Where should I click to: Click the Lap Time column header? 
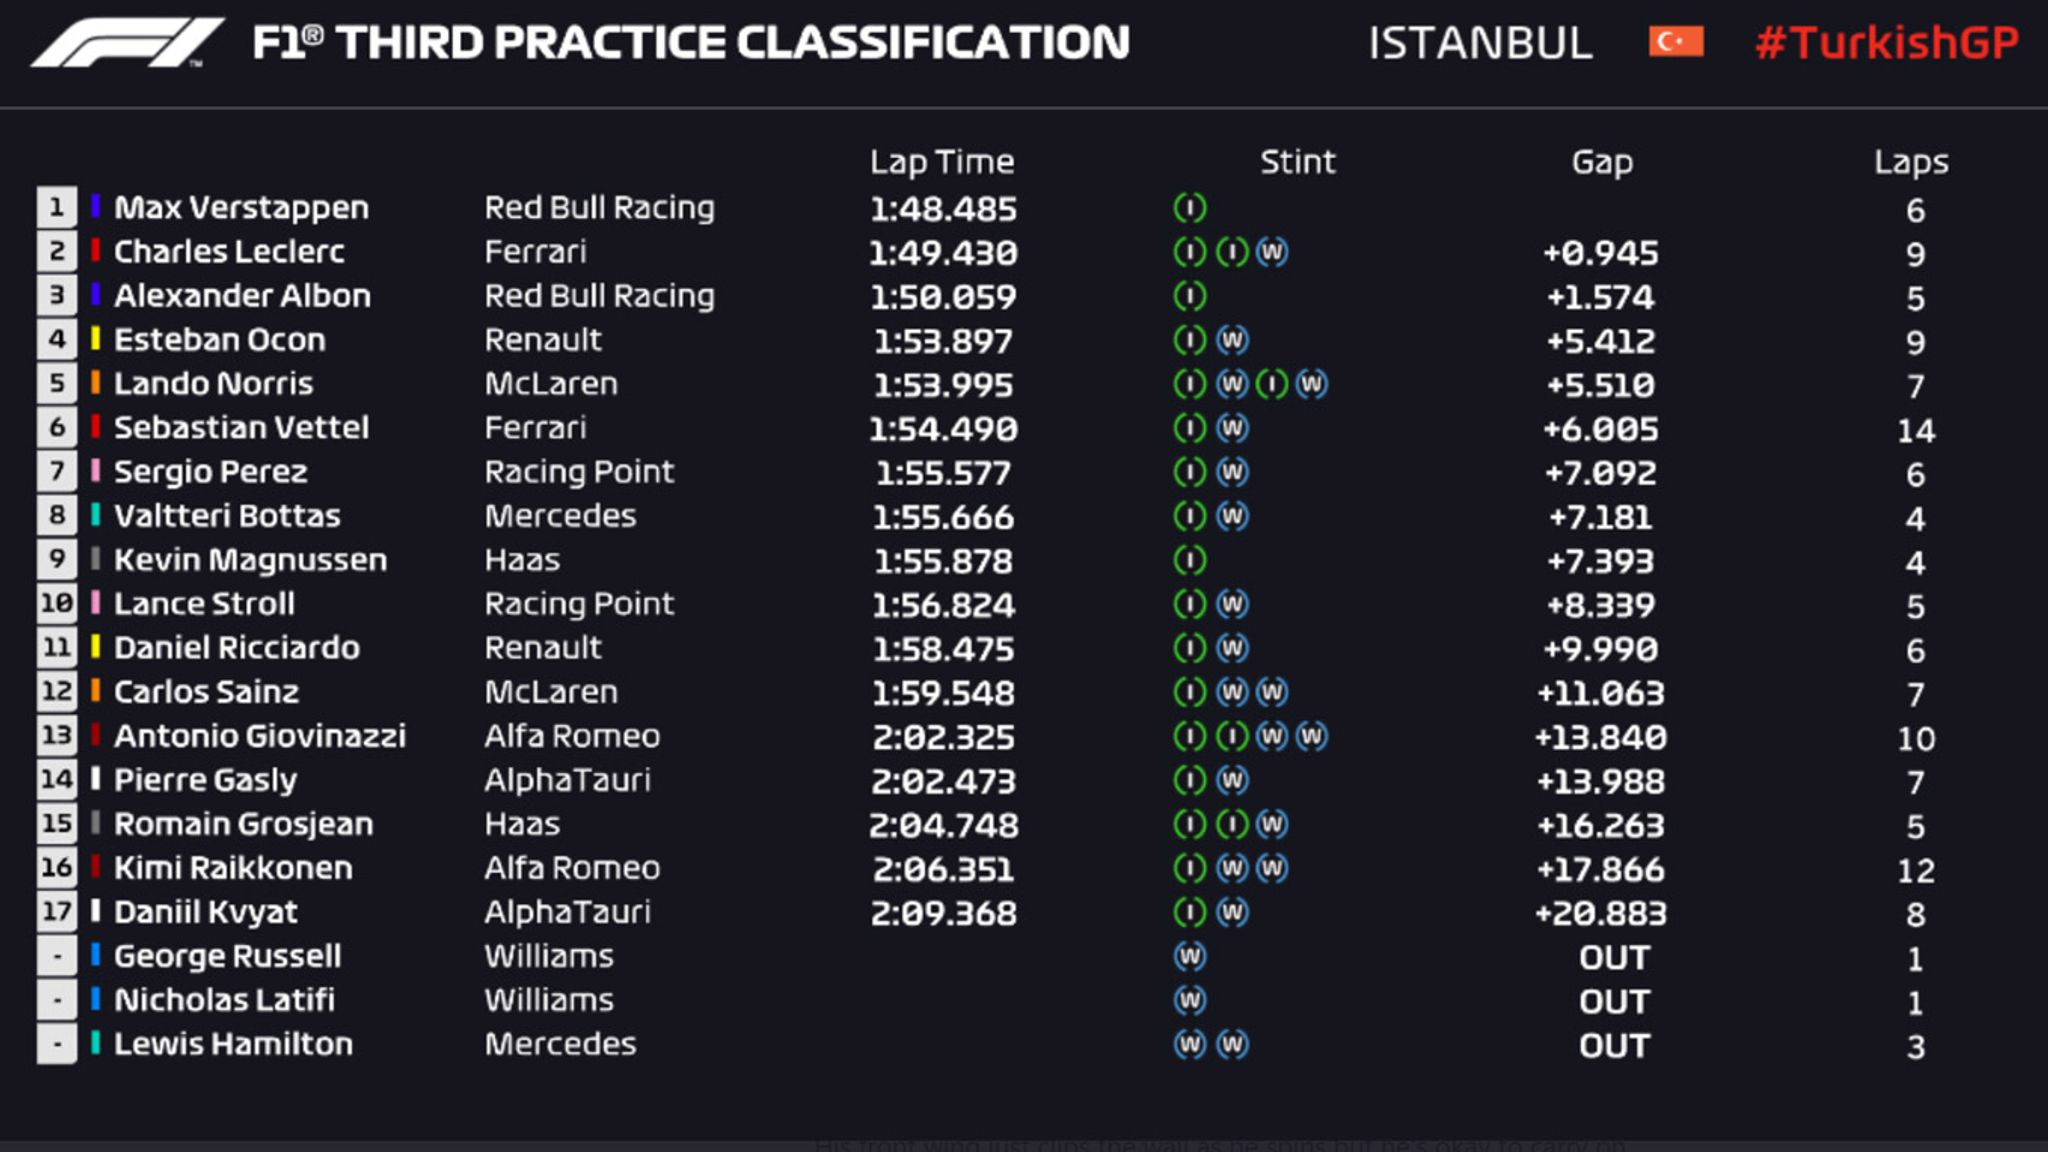click(x=941, y=162)
